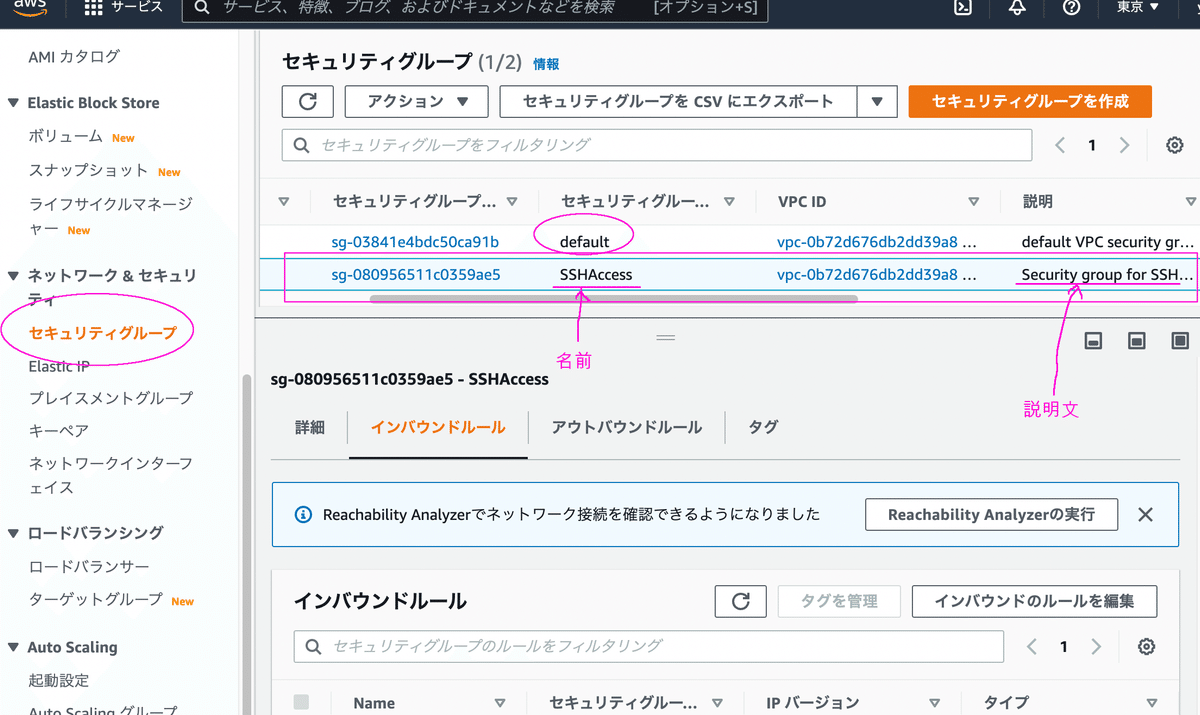The image size is (1200, 715).
Task: Open スナップショット in the sidebar
Action: [x=88, y=170]
